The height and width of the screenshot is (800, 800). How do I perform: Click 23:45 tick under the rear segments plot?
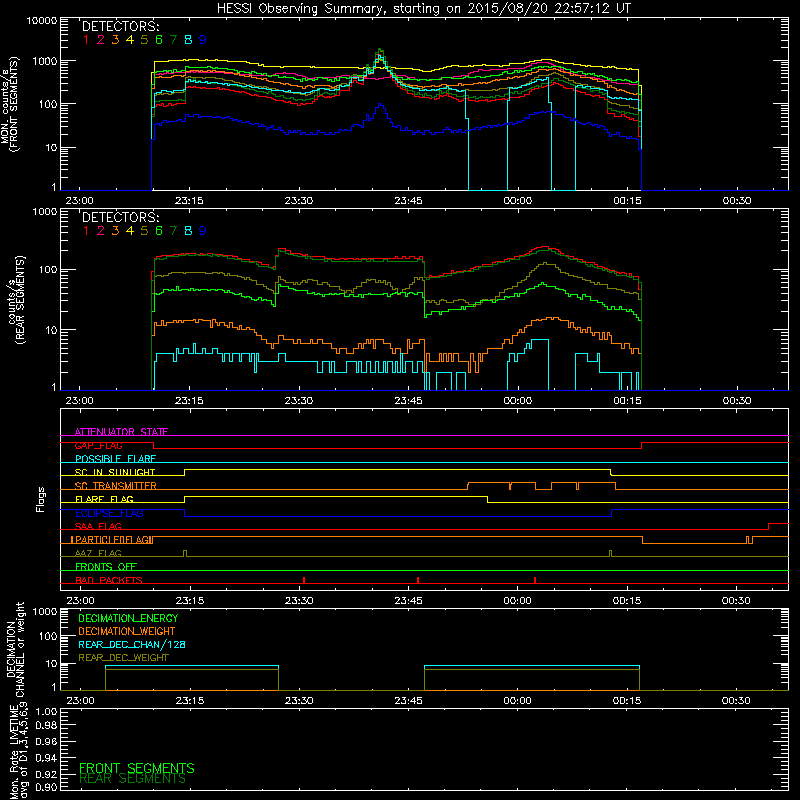(x=408, y=401)
